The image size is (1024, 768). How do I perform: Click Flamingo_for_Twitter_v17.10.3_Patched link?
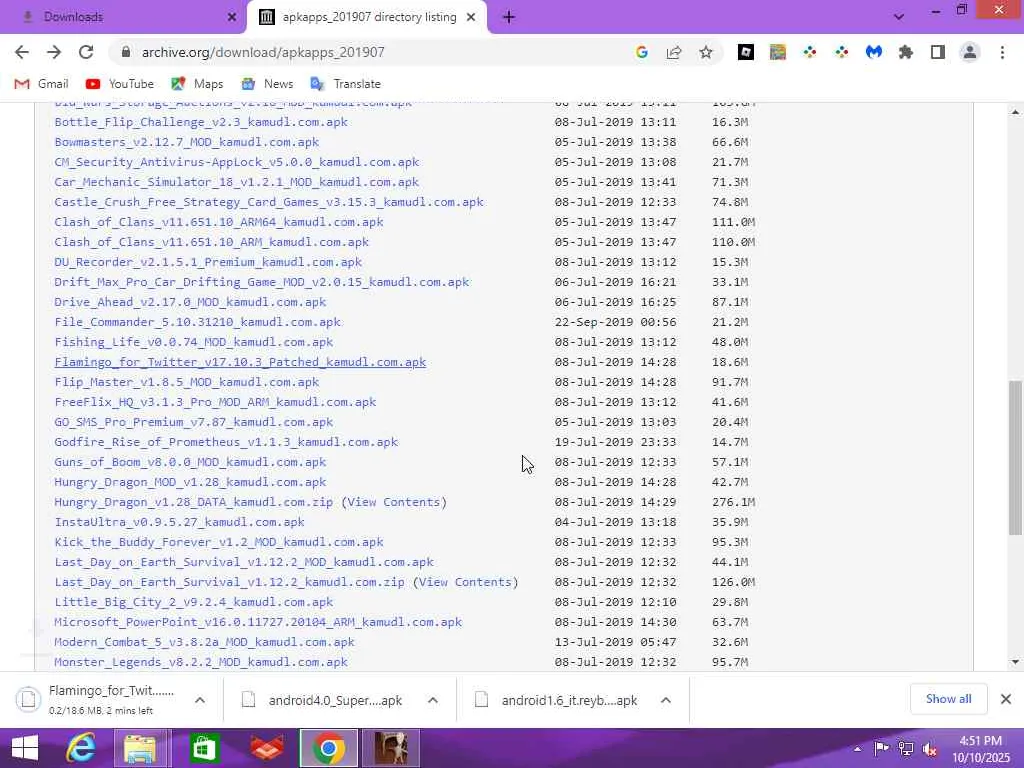click(x=240, y=362)
